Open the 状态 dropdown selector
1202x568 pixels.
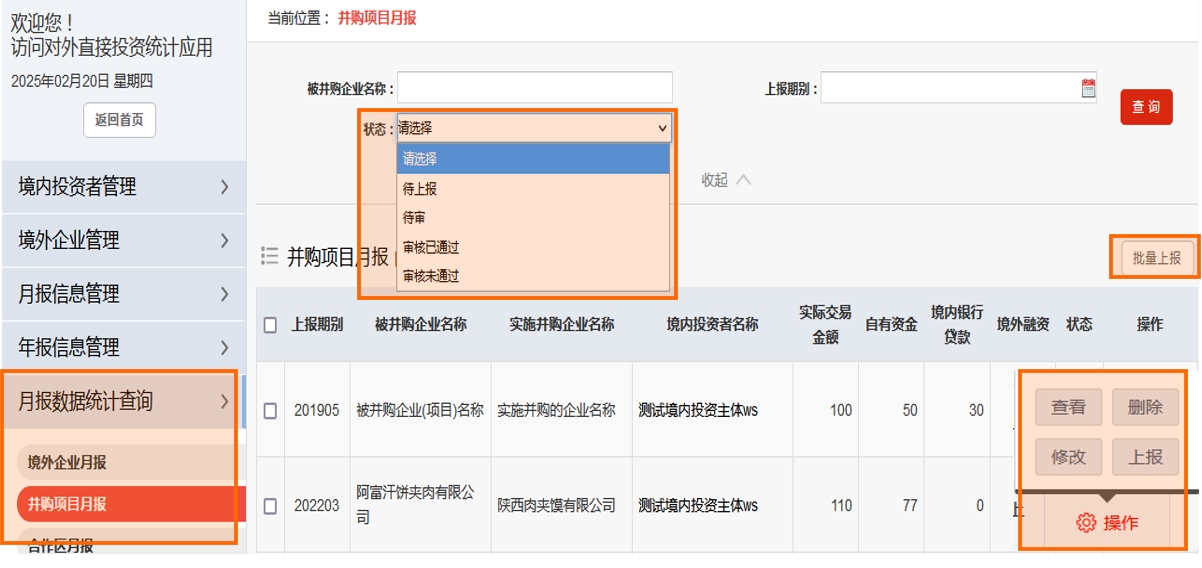tap(534, 128)
